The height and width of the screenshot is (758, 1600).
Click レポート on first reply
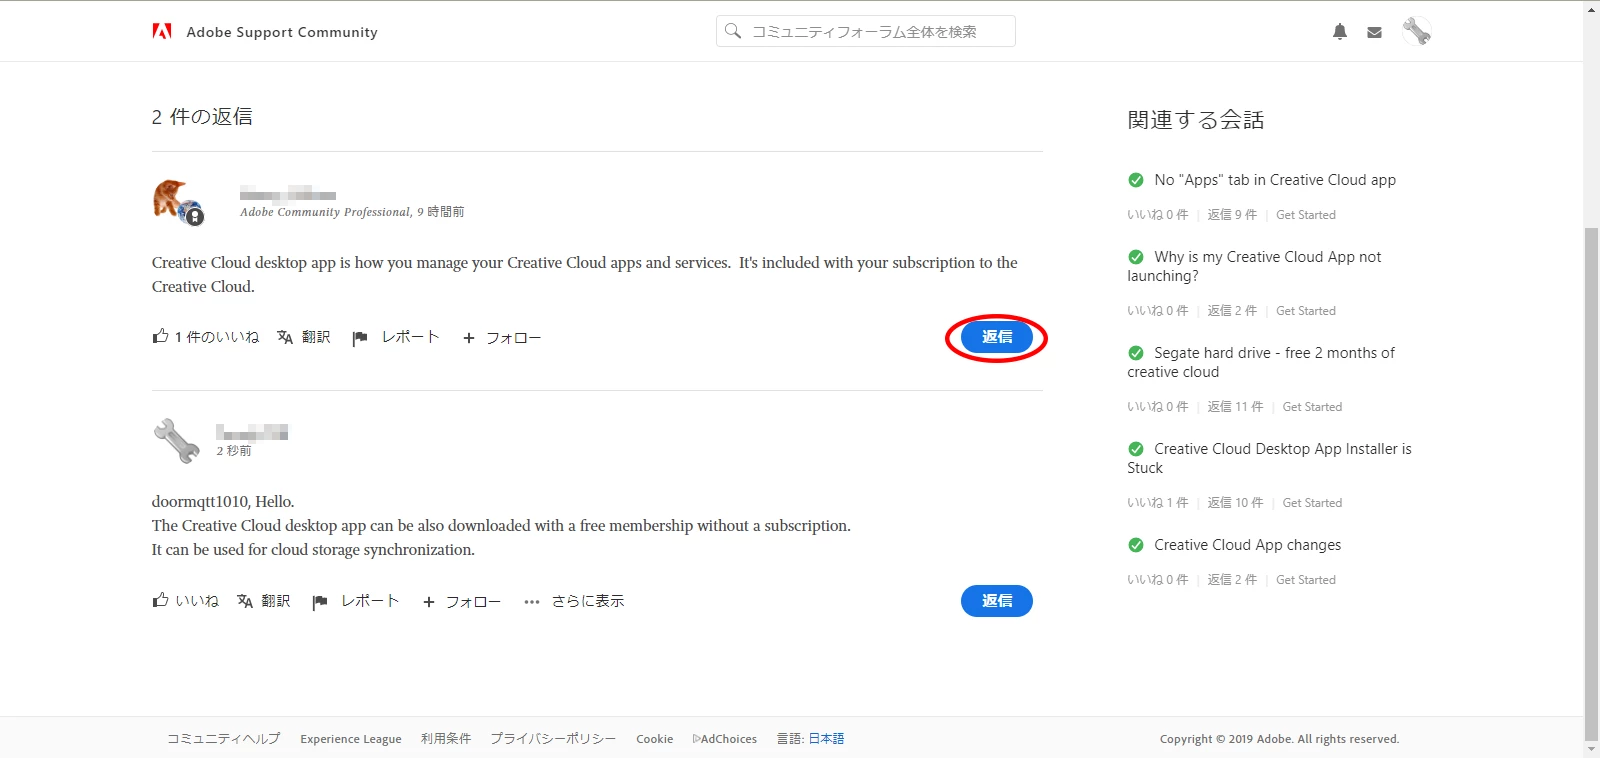click(x=411, y=337)
